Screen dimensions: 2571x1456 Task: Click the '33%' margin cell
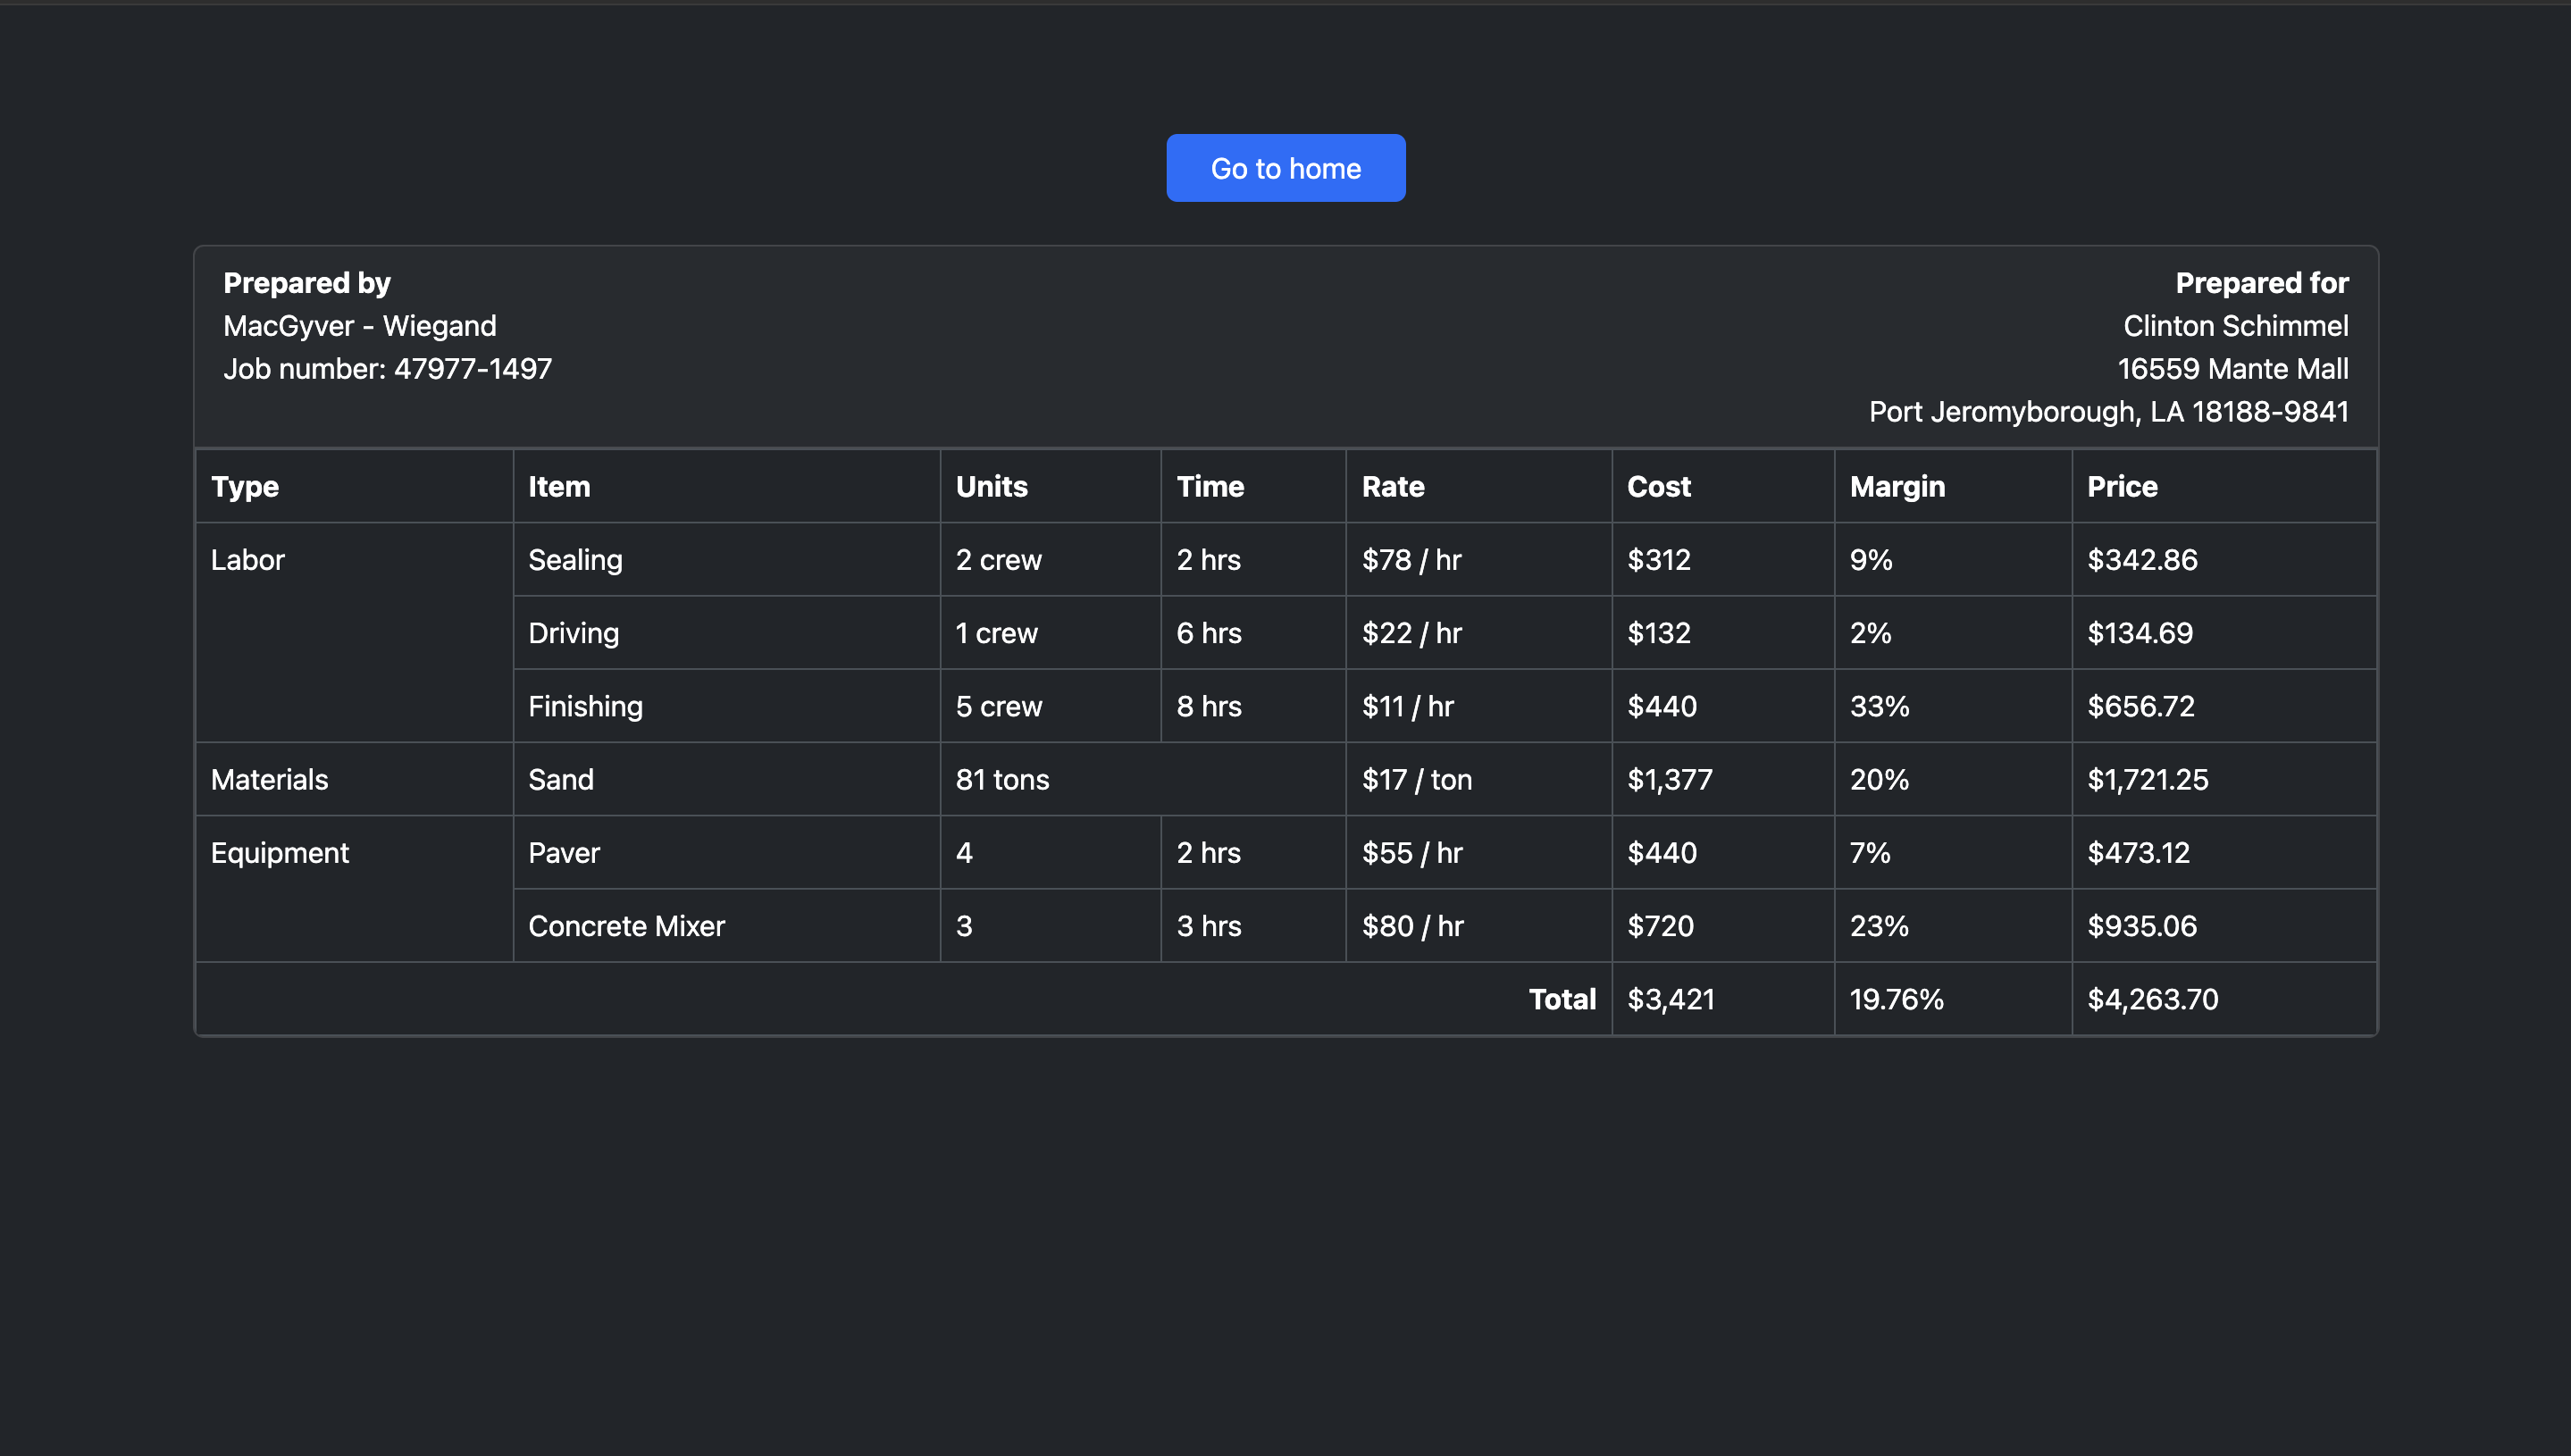[x=1953, y=706]
